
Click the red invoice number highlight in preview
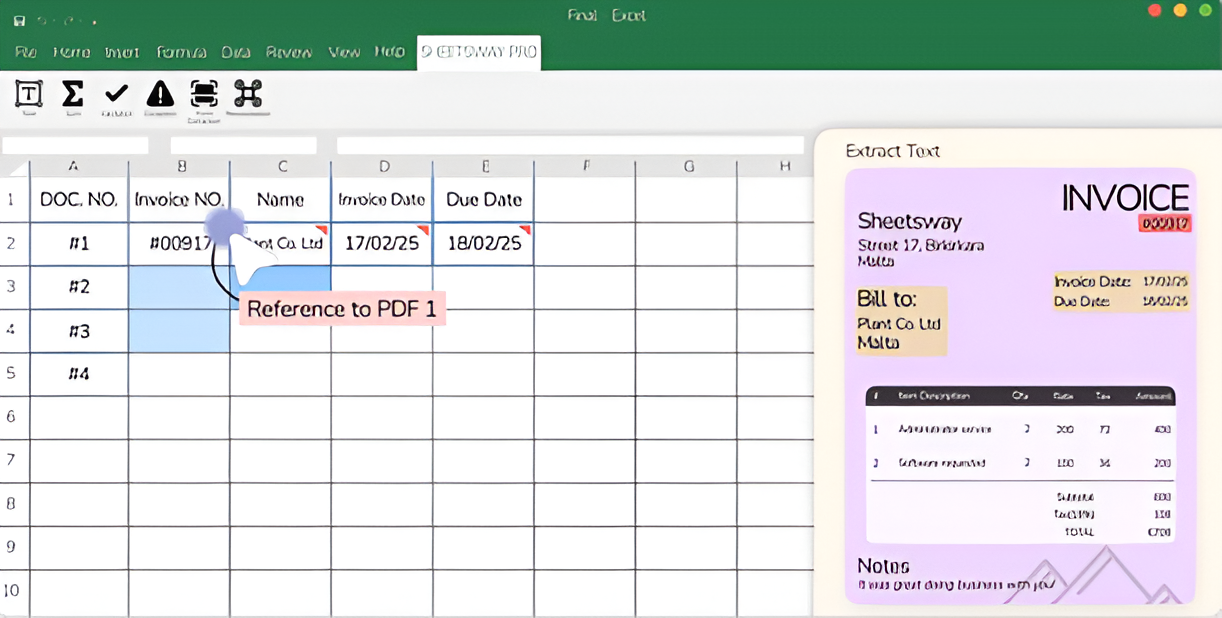[1165, 223]
